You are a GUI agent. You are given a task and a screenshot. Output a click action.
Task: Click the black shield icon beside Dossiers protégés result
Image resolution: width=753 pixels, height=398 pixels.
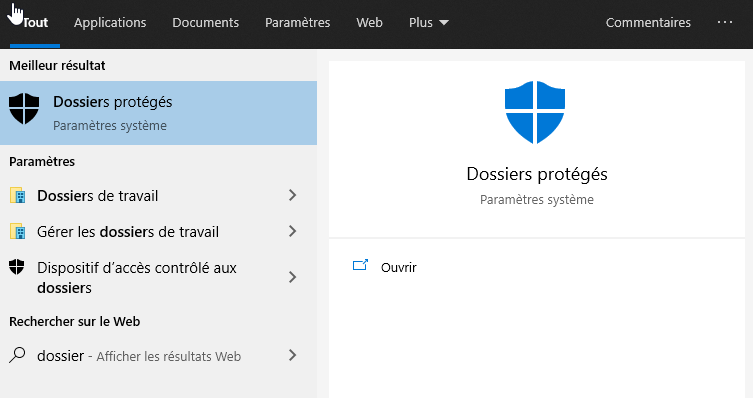click(x=24, y=109)
